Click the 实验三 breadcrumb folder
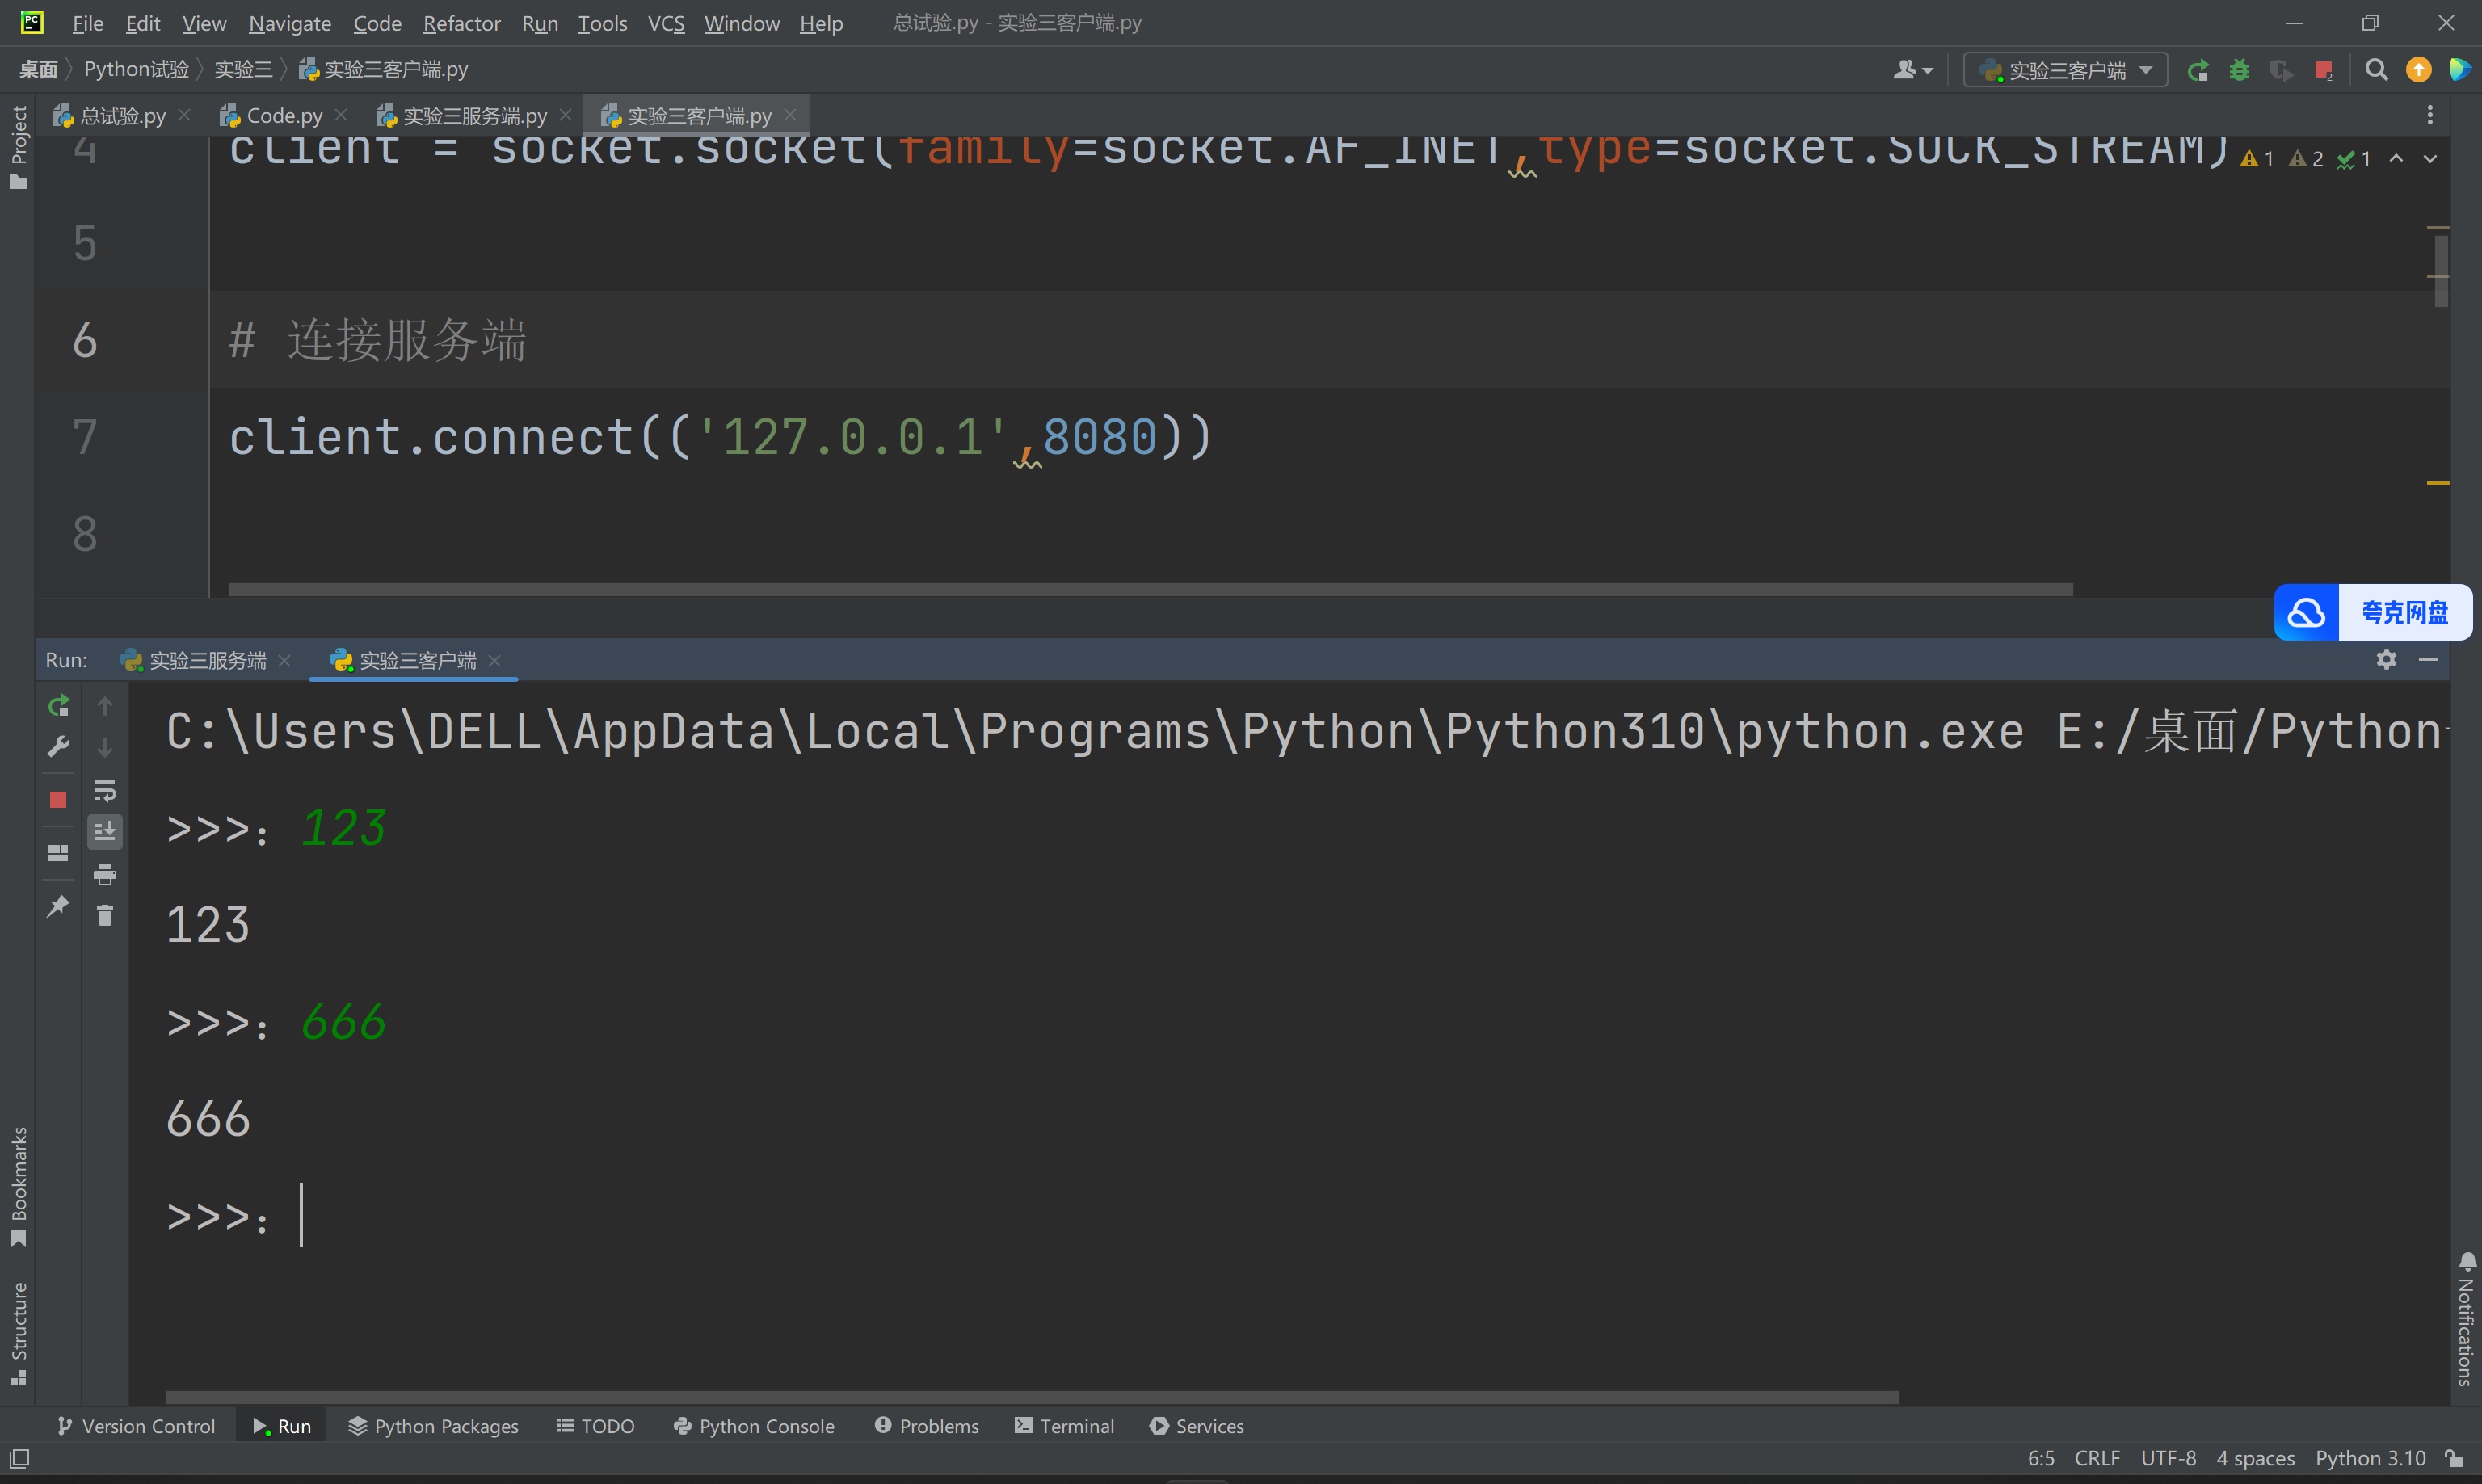Screen dimensions: 2482x1484 [243, 69]
